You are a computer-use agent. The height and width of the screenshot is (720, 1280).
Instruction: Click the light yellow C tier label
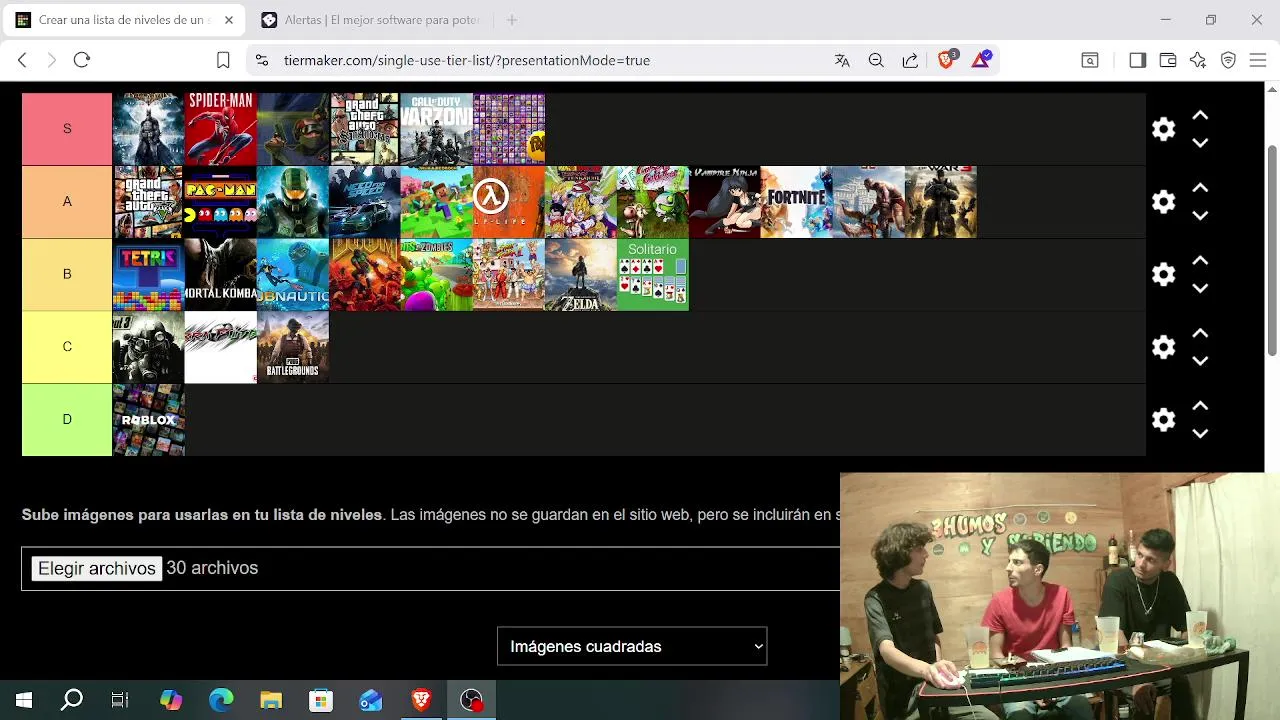click(67, 347)
